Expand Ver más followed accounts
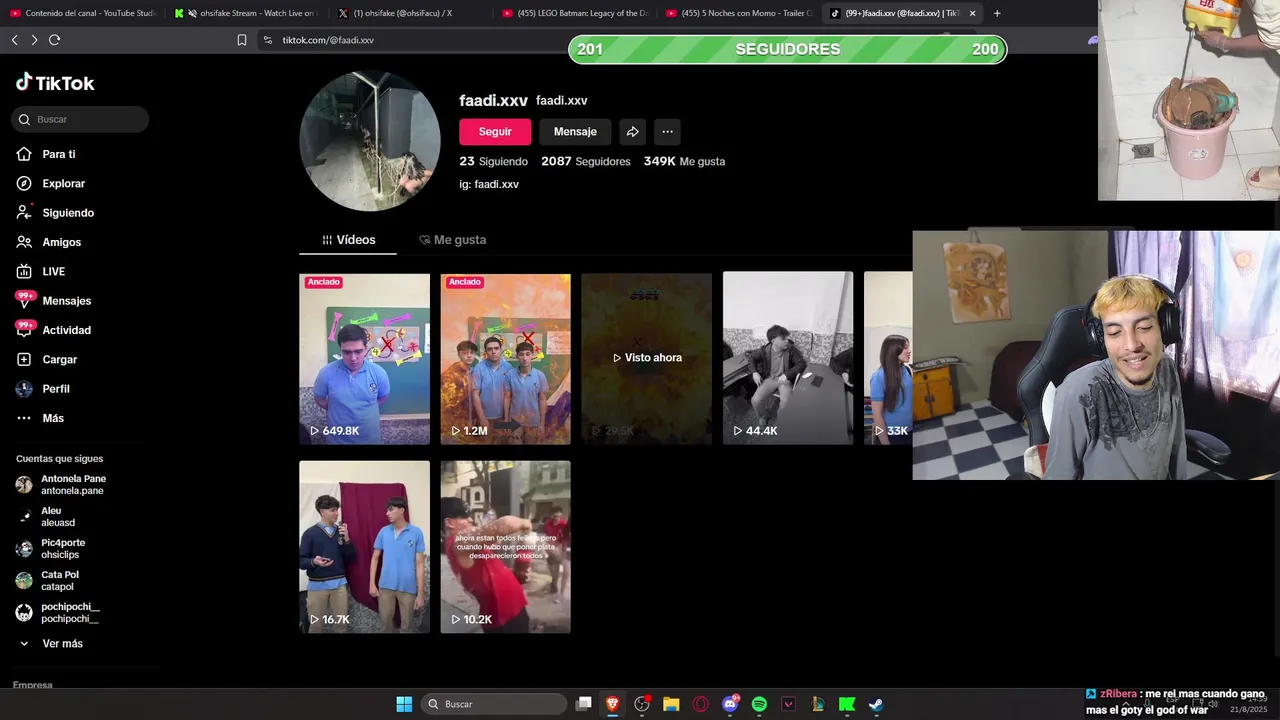1280x720 pixels. [51, 644]
